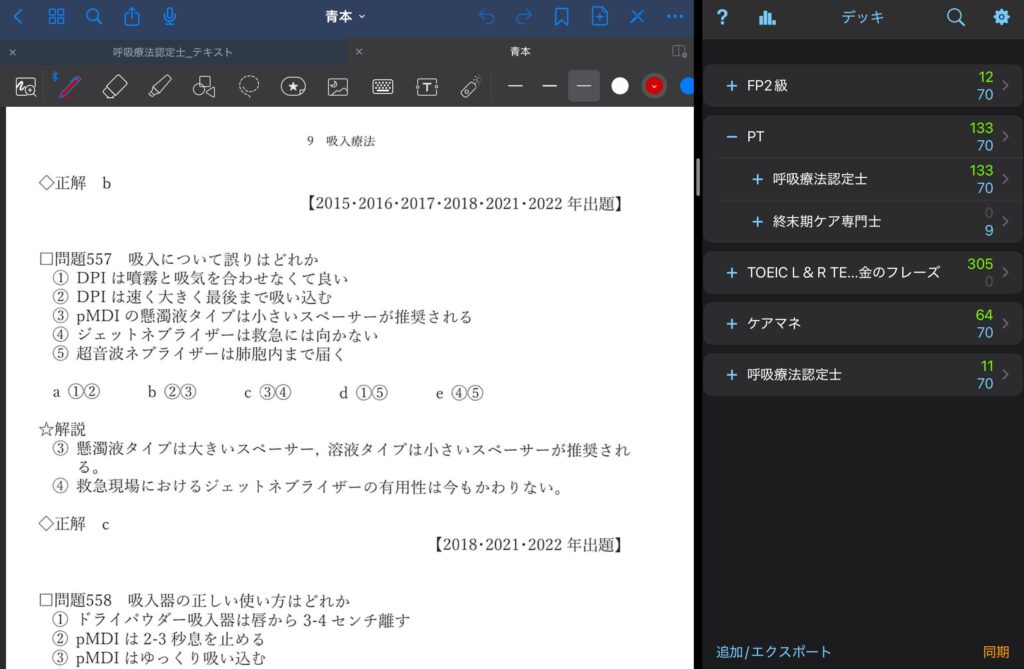Open Anki deck statistics chart icon
The height and width of the screenshot is (669, 1024).
(767, 17)
